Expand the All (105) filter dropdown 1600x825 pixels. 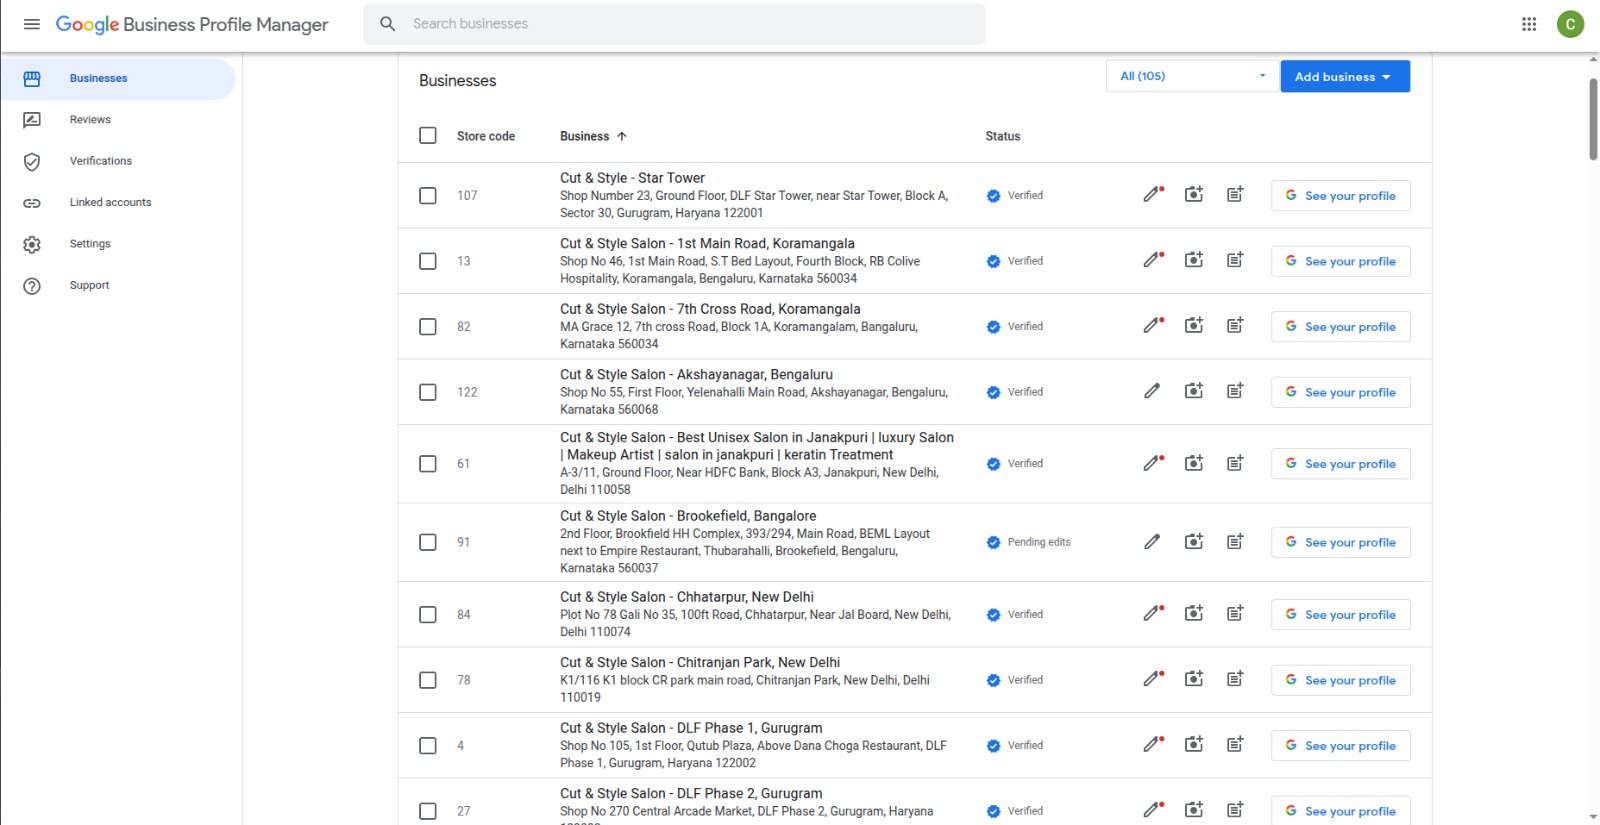(x=1192, y=76)
